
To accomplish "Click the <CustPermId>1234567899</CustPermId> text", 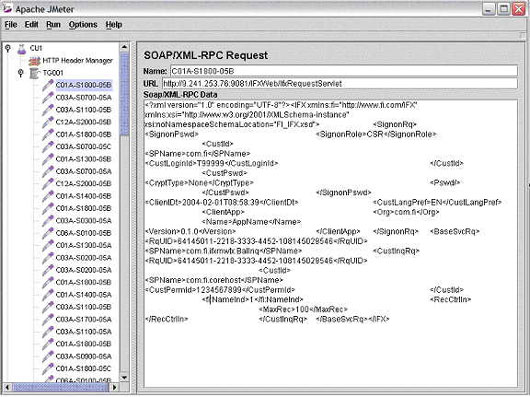I will (220, 290).
